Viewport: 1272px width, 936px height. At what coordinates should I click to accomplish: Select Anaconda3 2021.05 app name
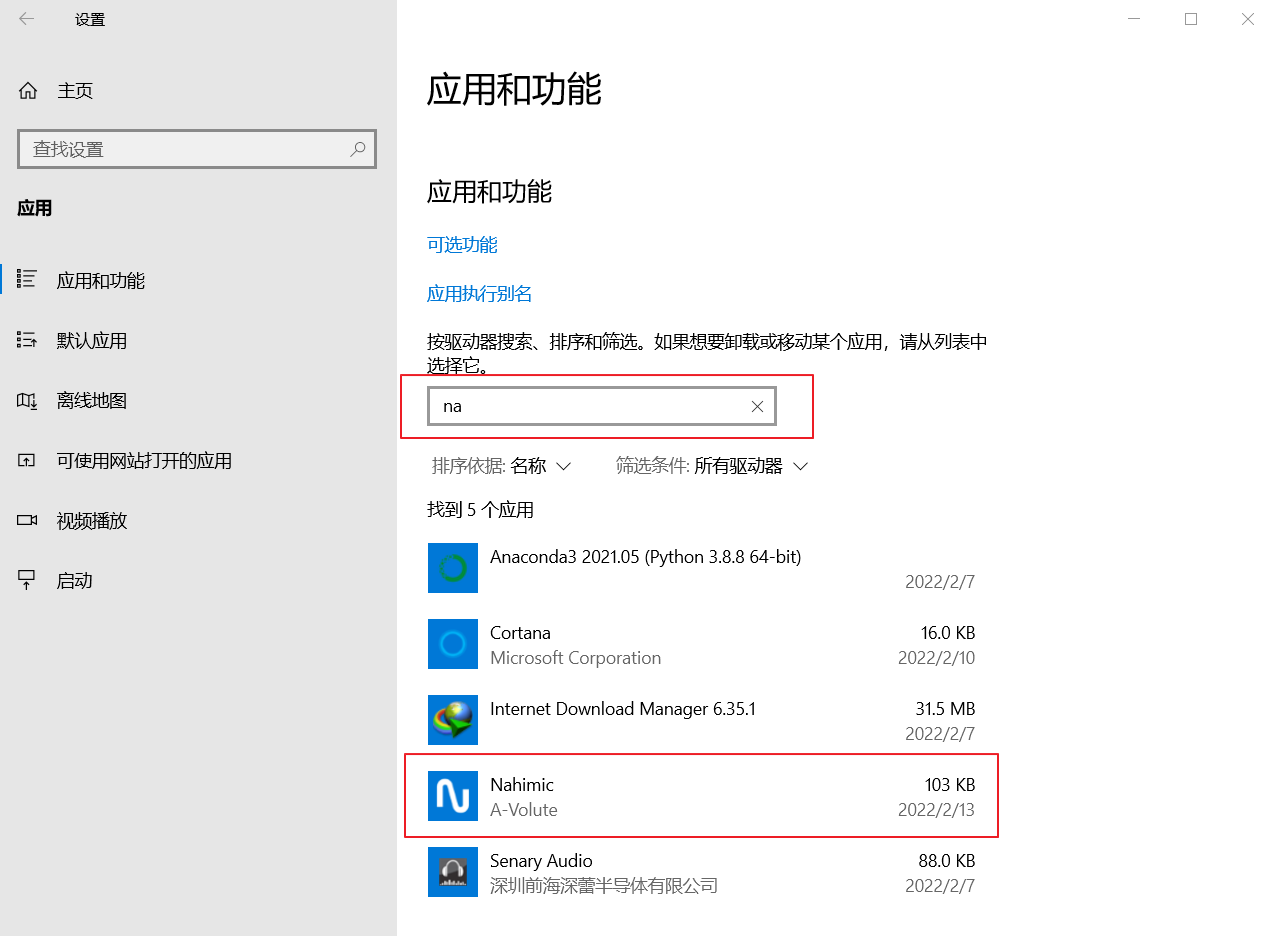[645, 557]
